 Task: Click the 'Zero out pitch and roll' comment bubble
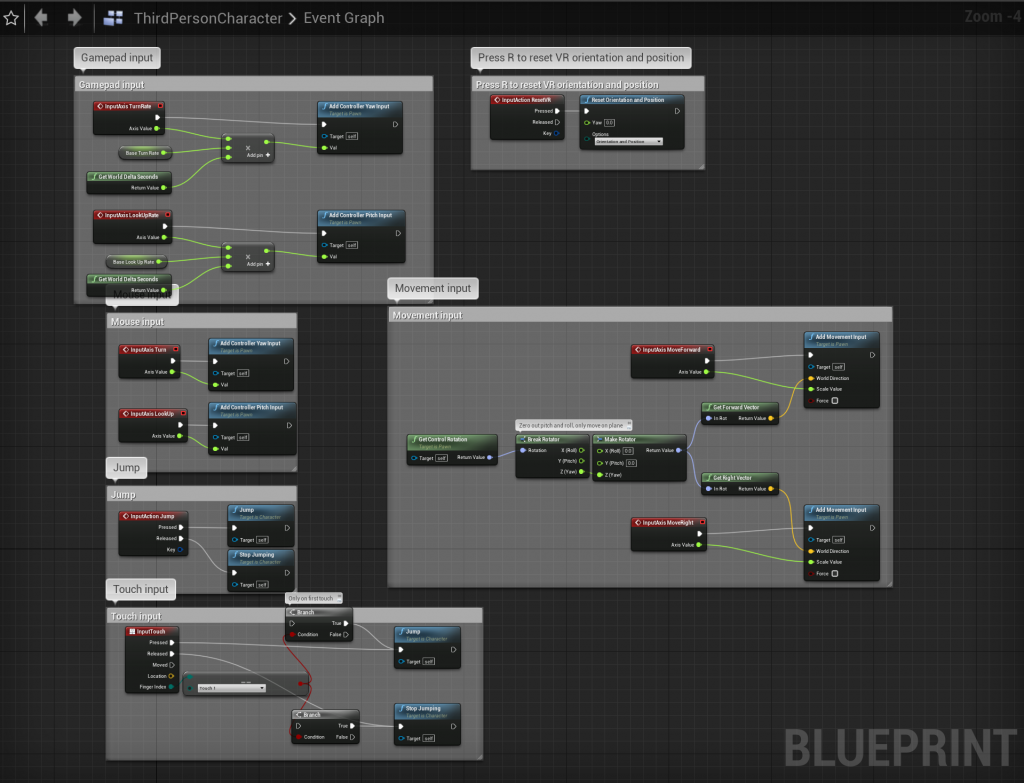tap(573, 425)
